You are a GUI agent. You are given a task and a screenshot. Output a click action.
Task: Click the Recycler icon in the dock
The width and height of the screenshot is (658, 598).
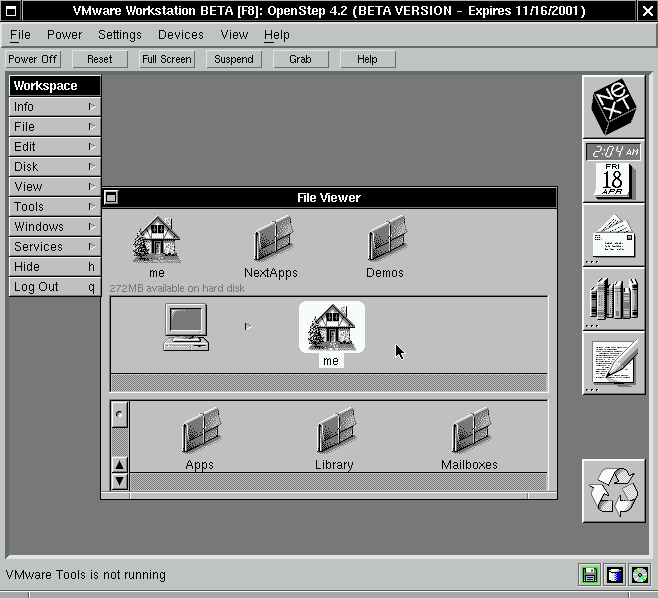point(613,490)
